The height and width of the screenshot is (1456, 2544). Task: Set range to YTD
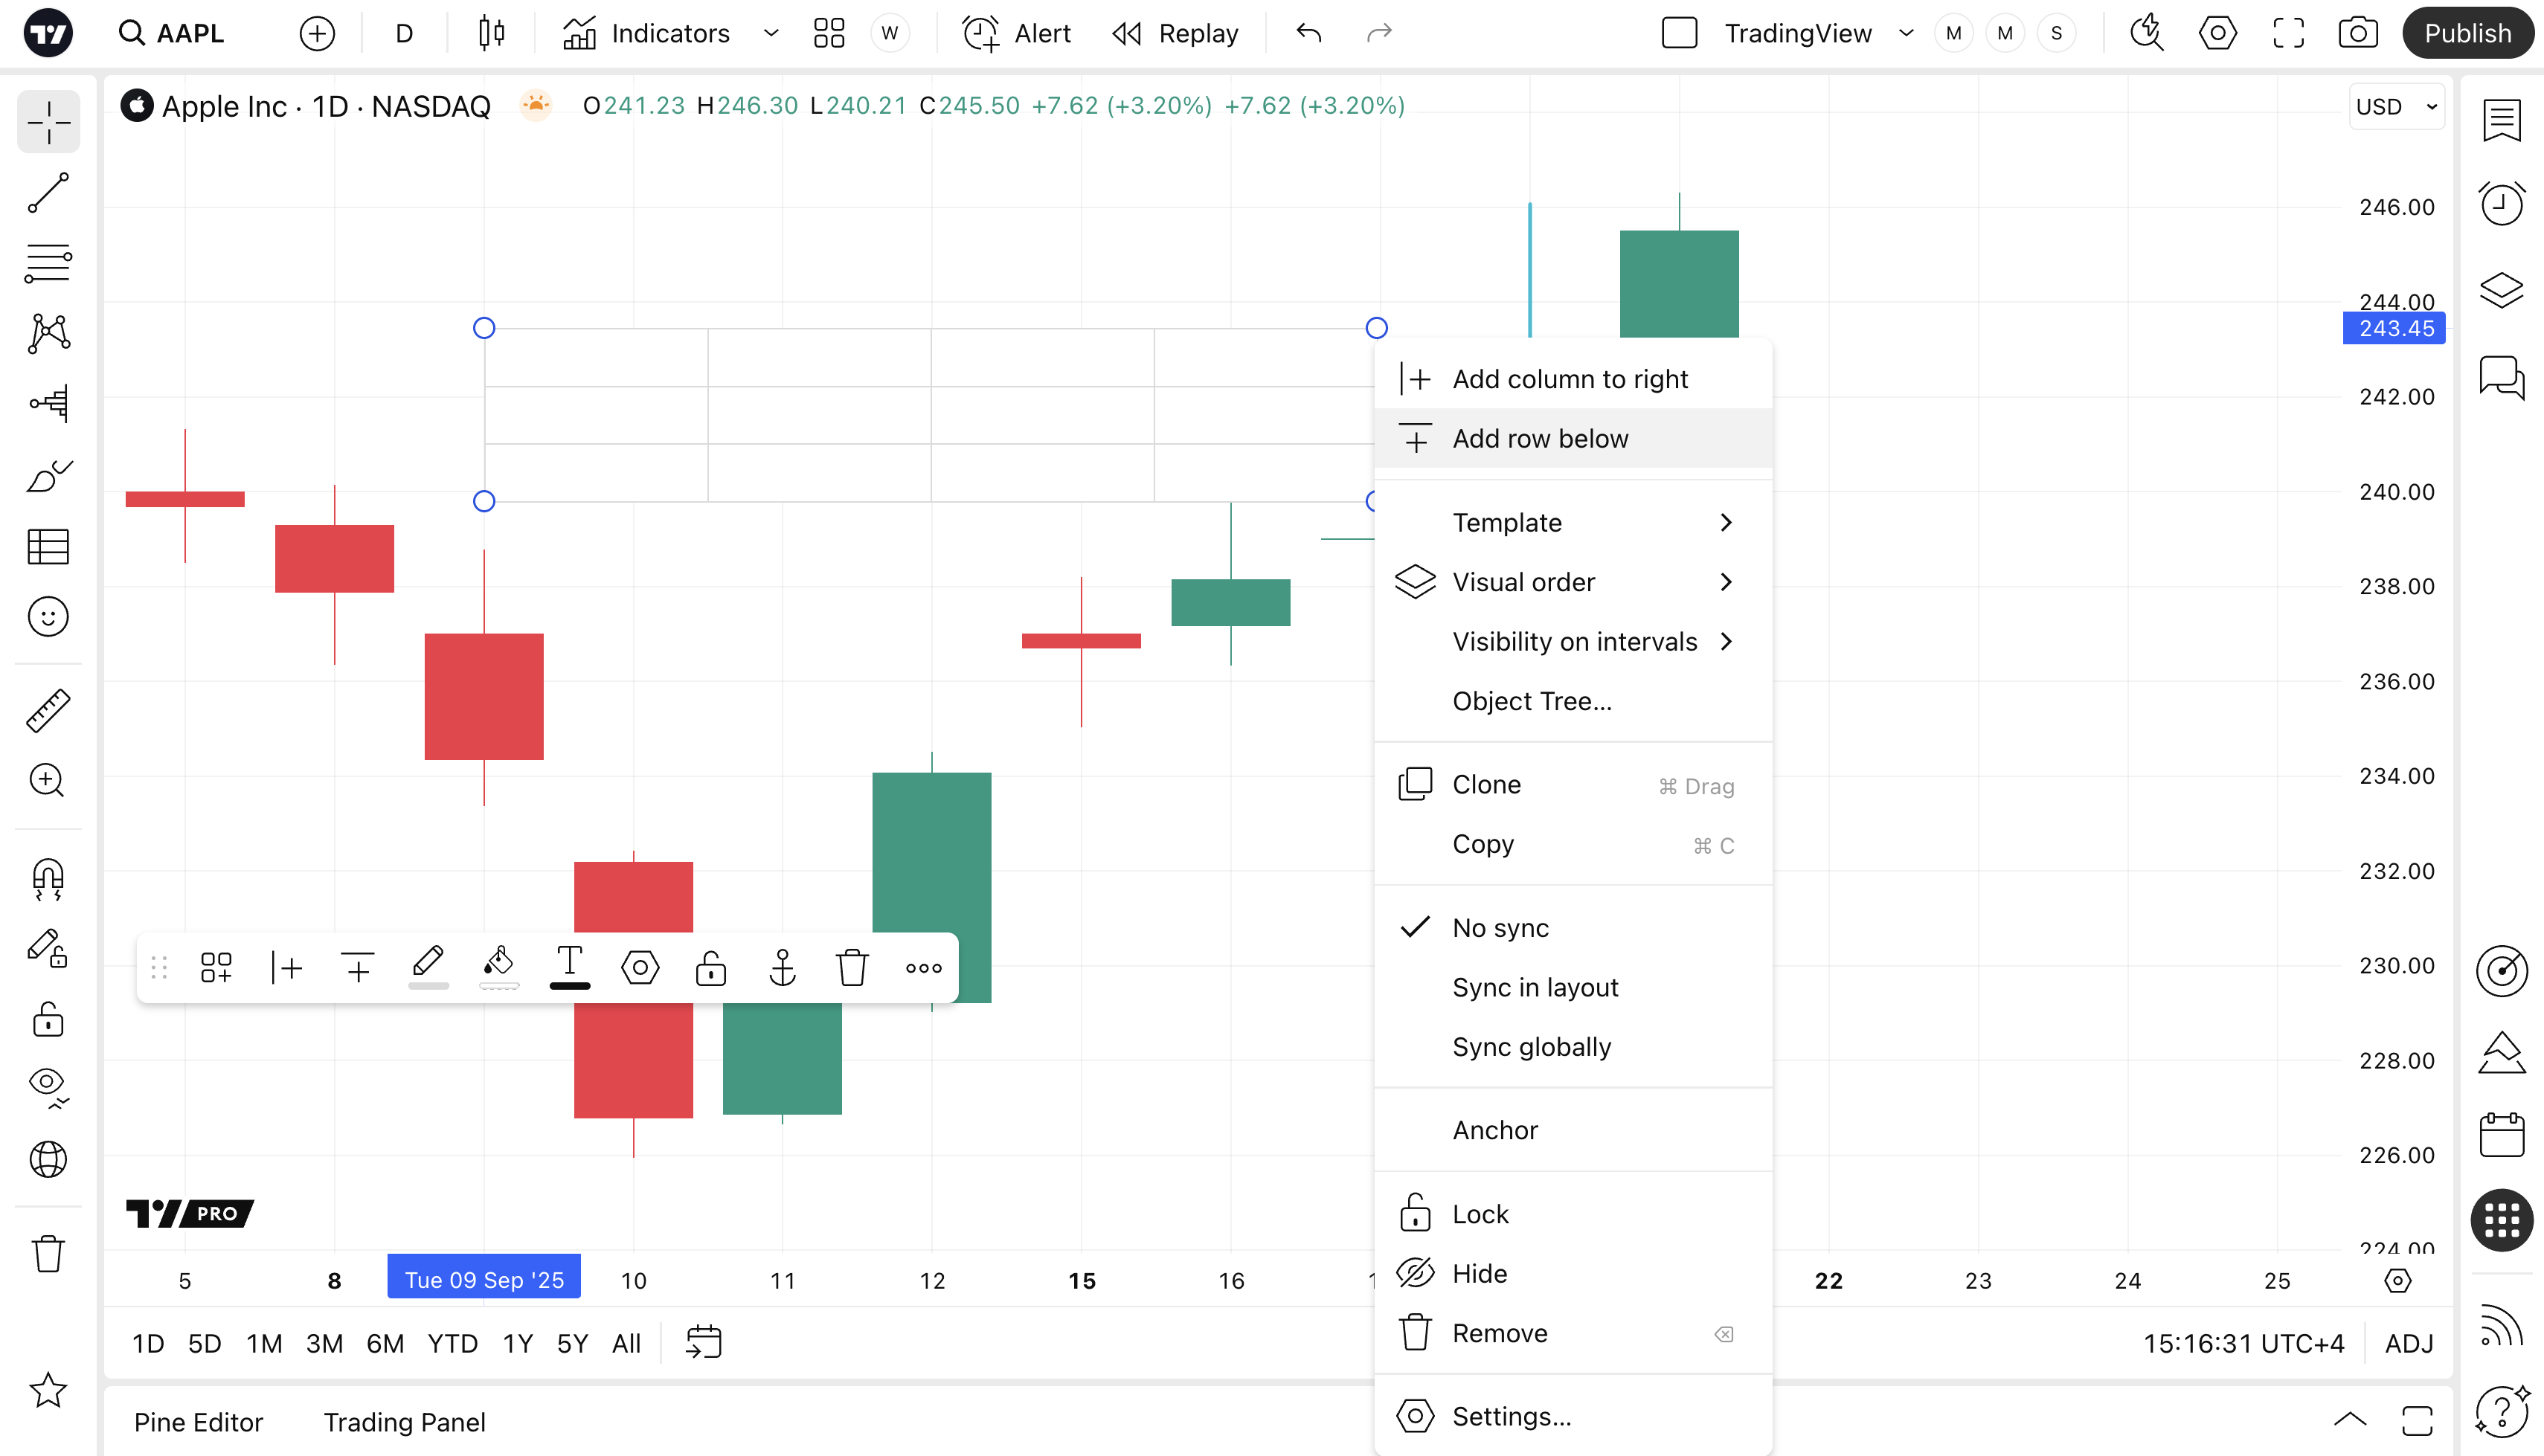(x=452, y=1343)
